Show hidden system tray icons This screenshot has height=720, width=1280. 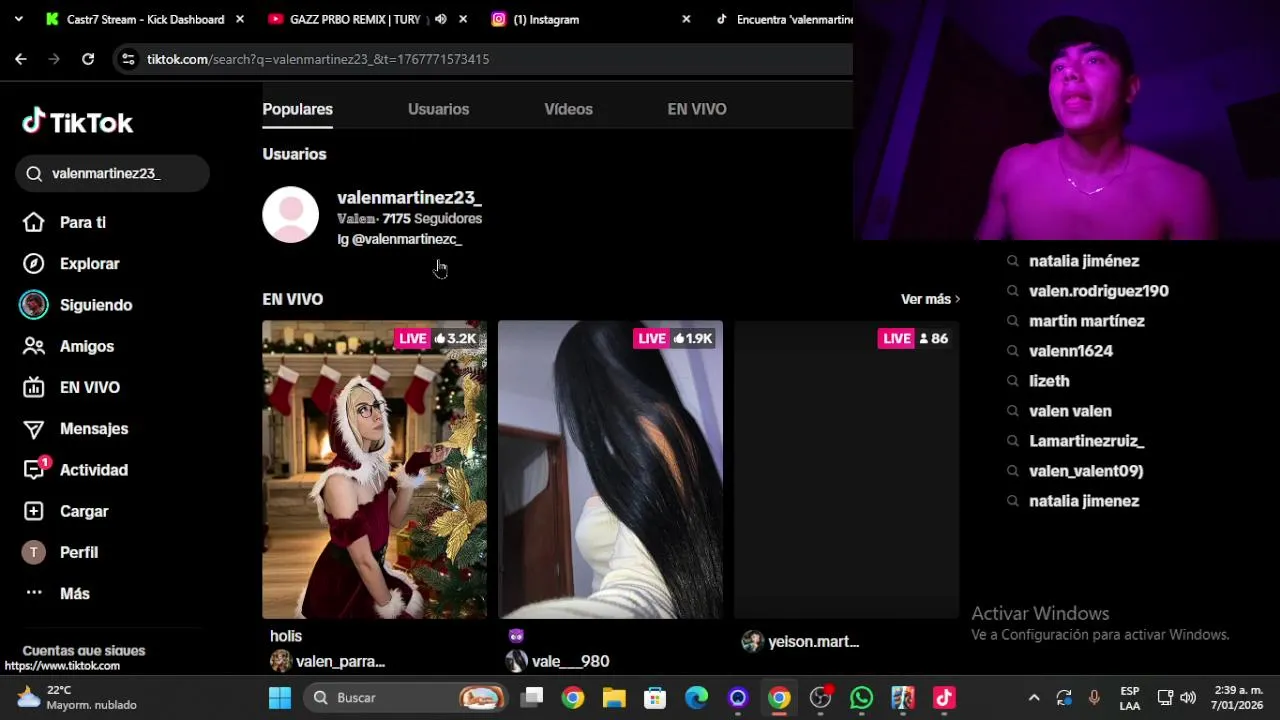tap(1034, 697)
